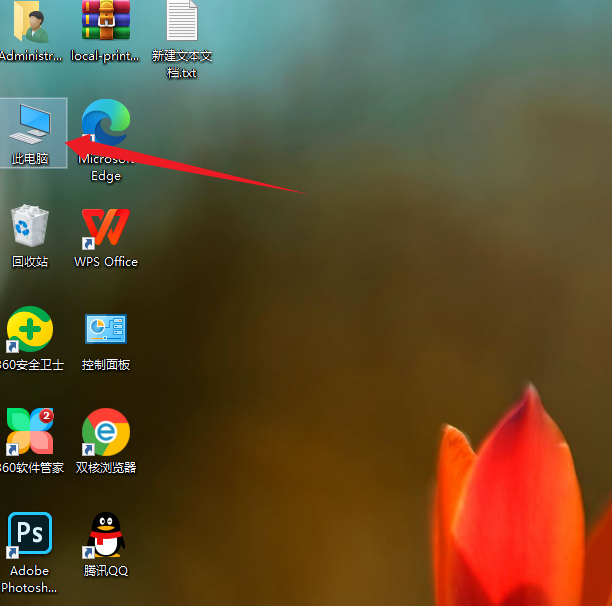
Task: Open the Administrator user folder icon
Action: tap(31, 21)
